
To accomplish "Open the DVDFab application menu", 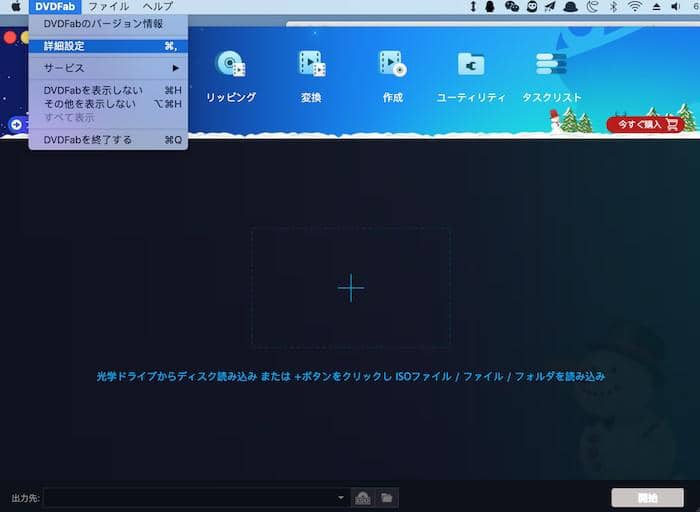I will tap(55, 6).
